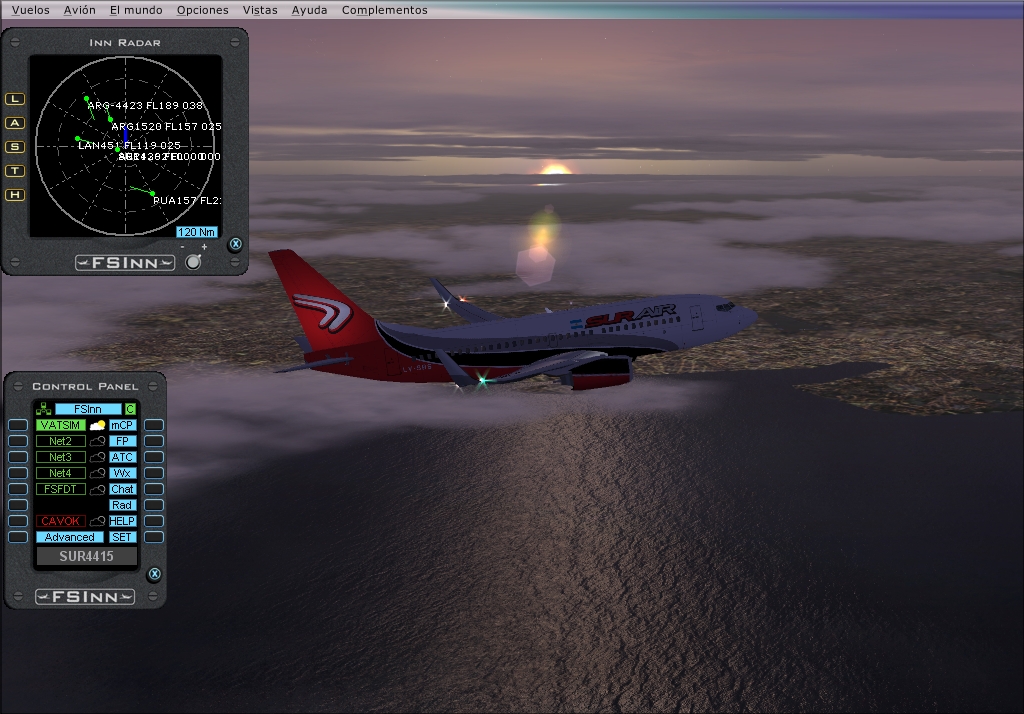Close the Control Panel
Screen dimensions: 1024x714
pos(154,574)
